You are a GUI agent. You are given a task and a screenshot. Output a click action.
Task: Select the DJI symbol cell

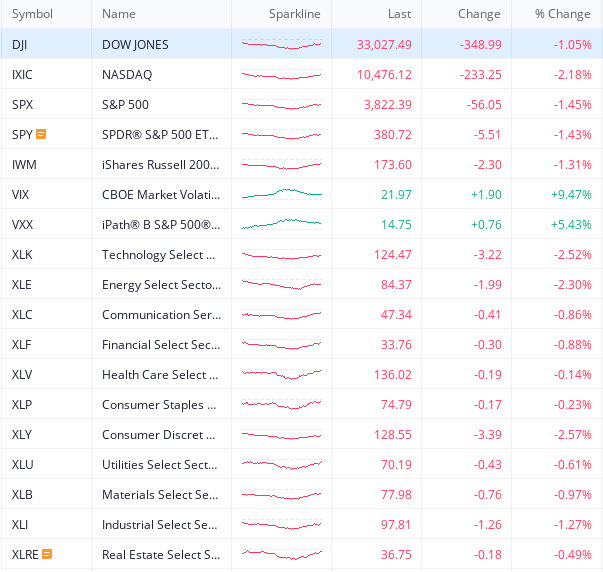point(46,44)
